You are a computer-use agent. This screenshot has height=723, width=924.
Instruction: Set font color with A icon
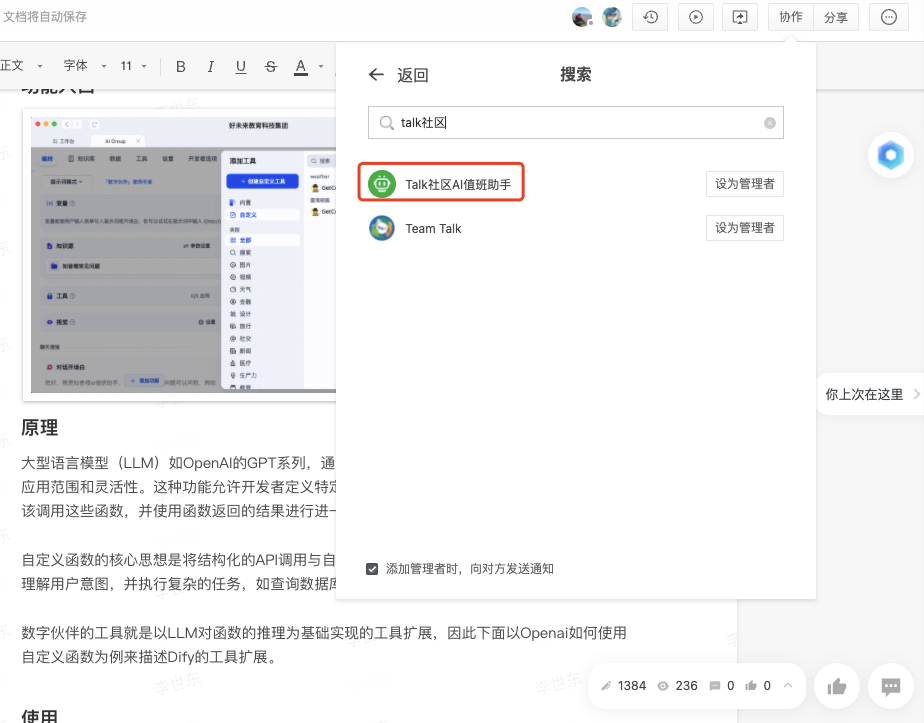(x=301, y=67)
